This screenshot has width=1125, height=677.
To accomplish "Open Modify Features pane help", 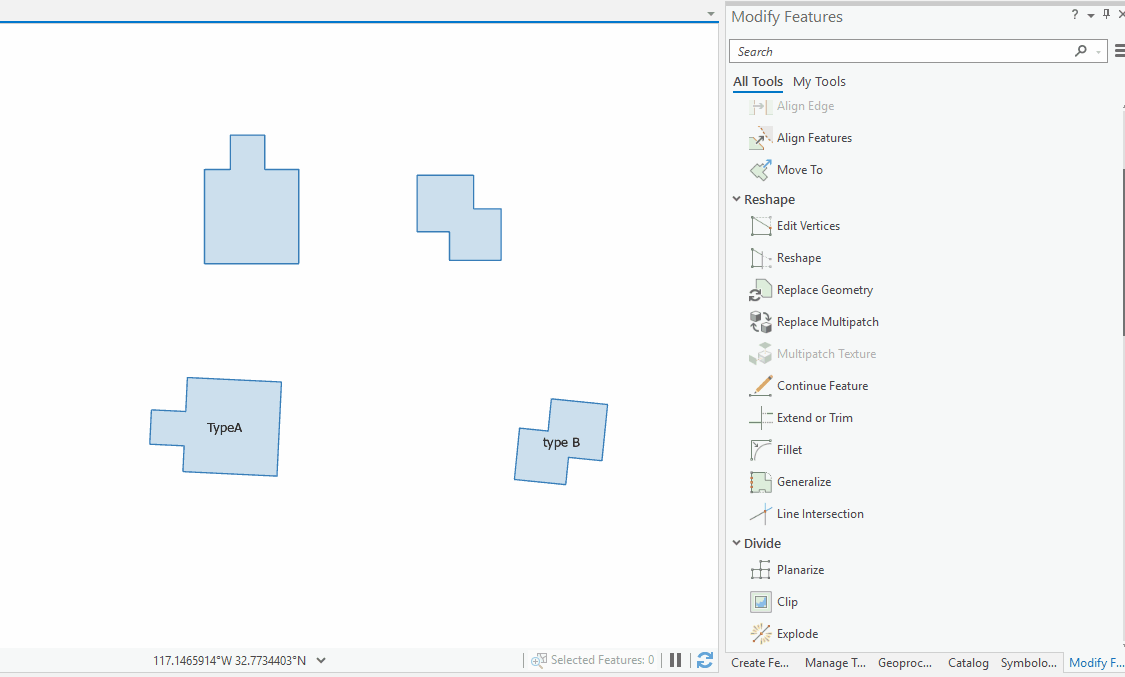I will (x=1073, y=14).
